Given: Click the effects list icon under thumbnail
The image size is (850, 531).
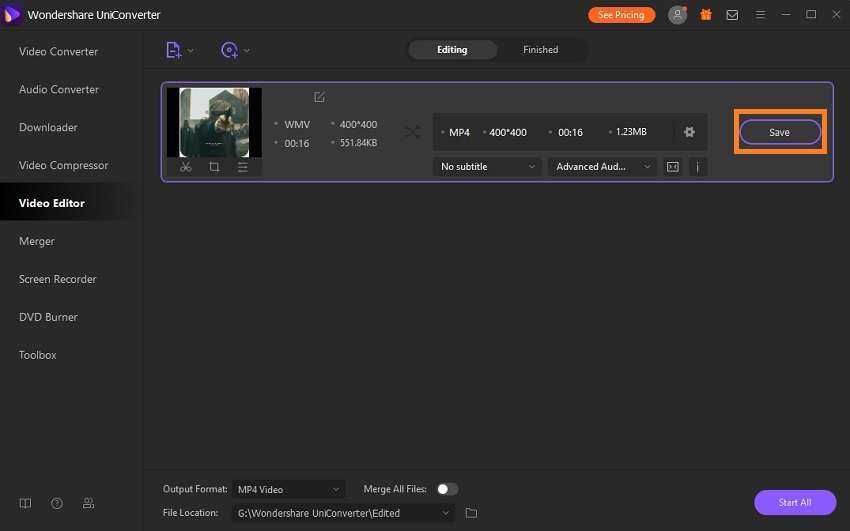Looking at the screenshot, I should (x=243, y=167).
